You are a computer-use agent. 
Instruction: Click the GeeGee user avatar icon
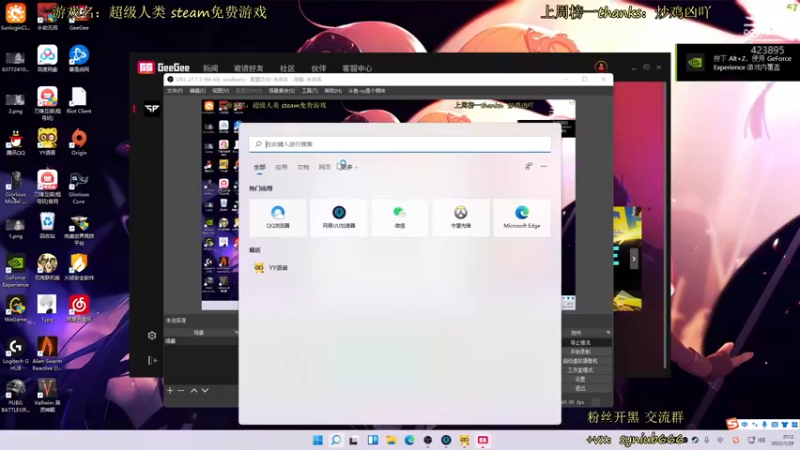[601, 67]
